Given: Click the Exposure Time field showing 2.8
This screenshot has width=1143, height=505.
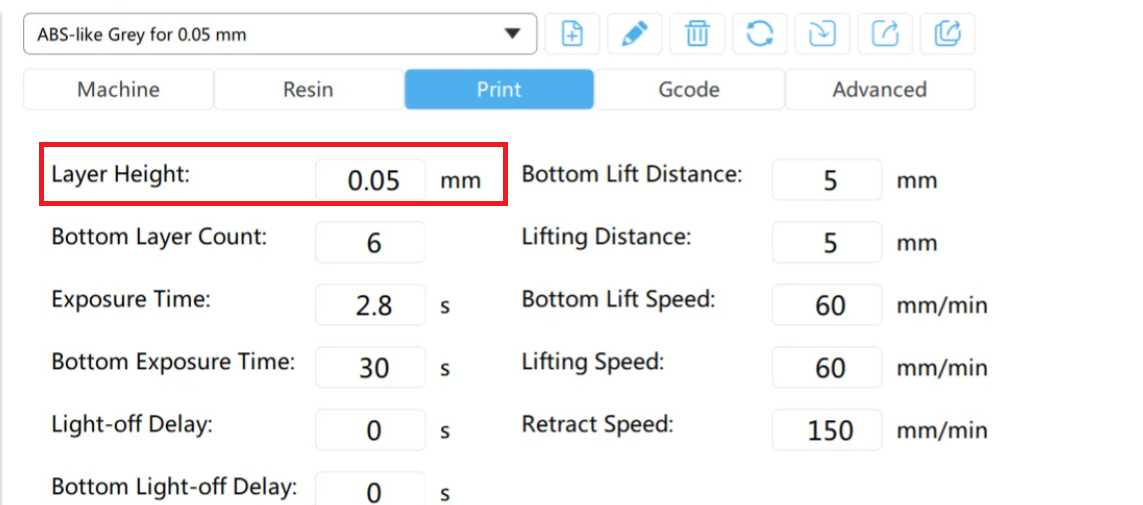Looking at the screenshot, I should coord(370,305).
